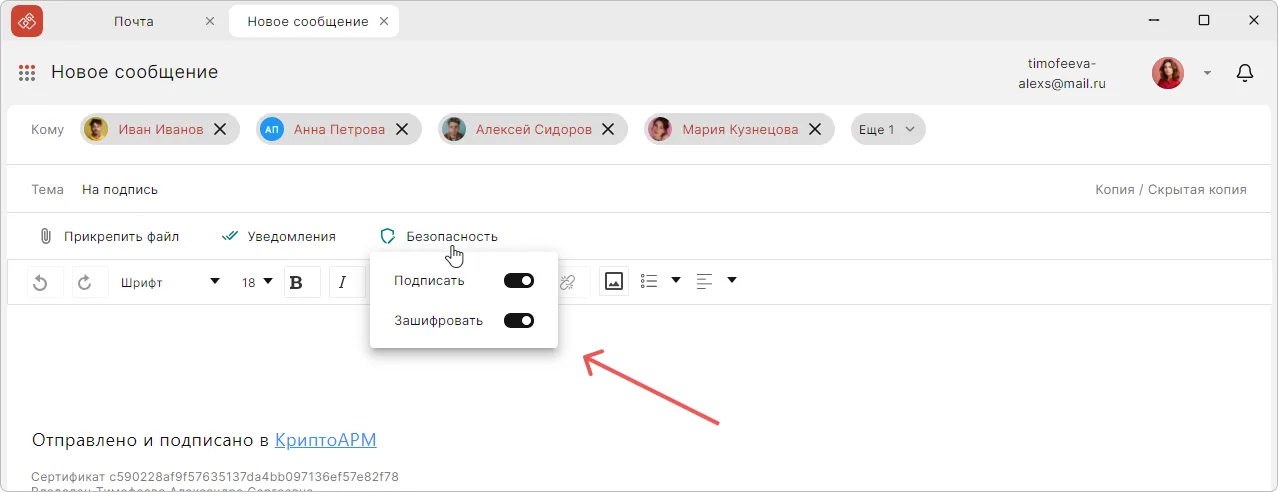Open the font size 18 dropdown
The height and width of the screenshot is (492, 1278).
click(257, 282)
